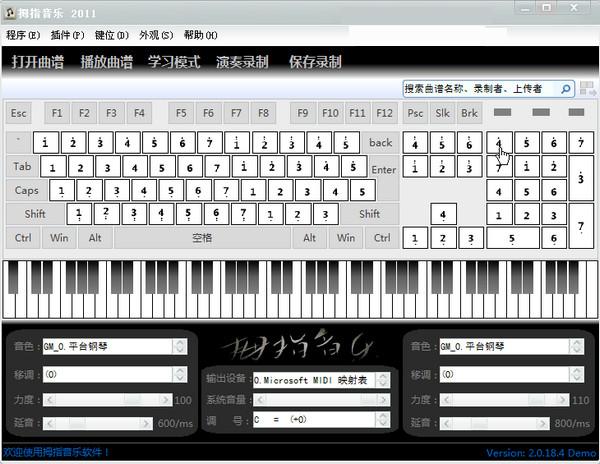The image size is (600, 464).
Task: Open the 输出设备 output device dropdown
Action: (382, 380)
